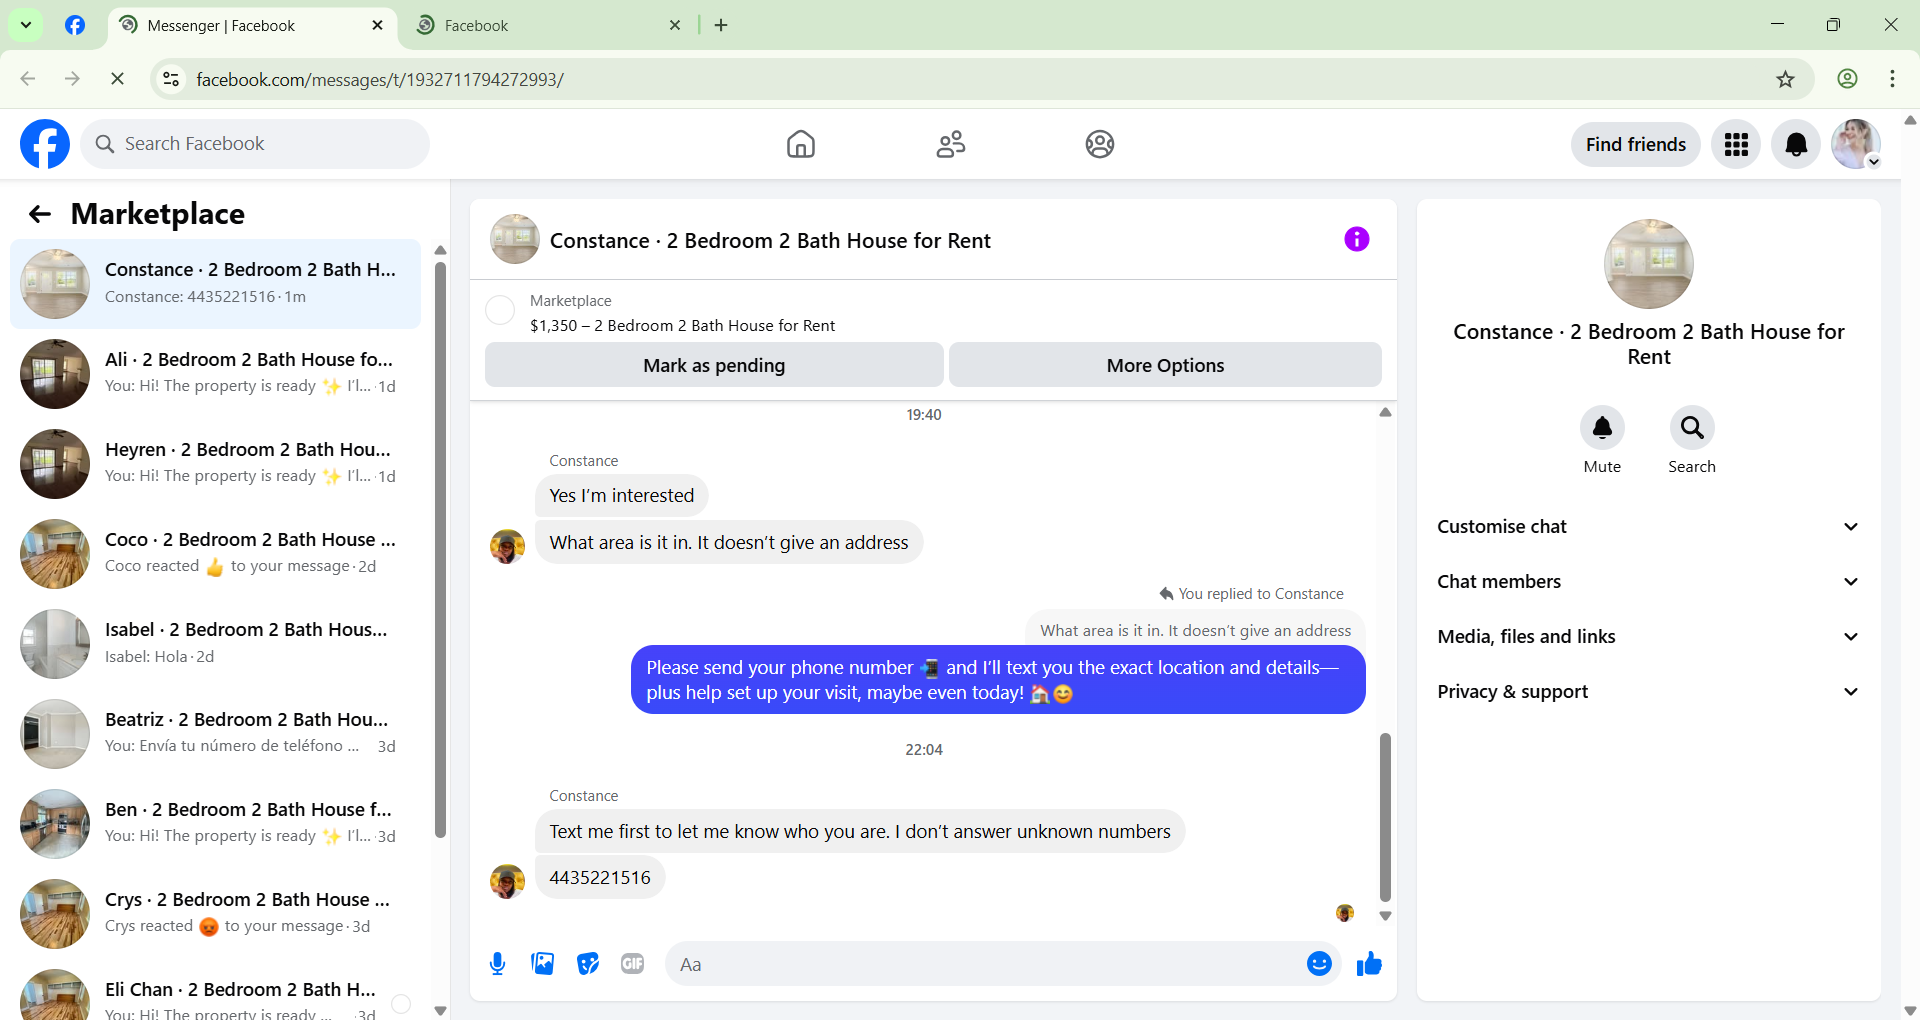The image size is (1920, 1020).
Task: Open Ben conversation in list
Action: pyautogui.click(x=215, y=824)
